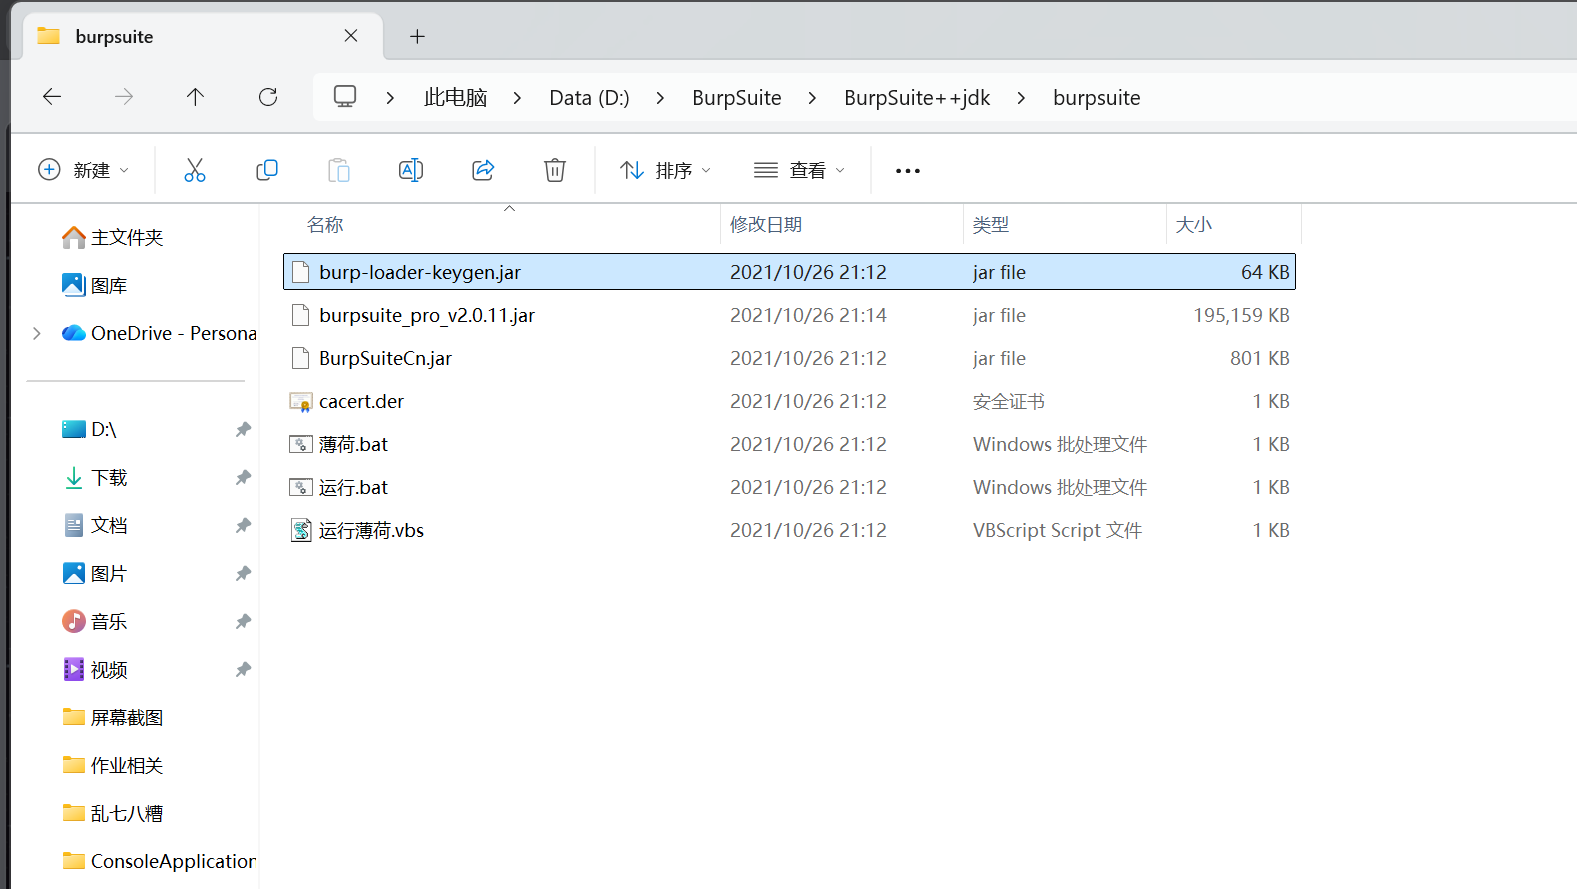The height and width of the screenshot is (889, 1577).
Task: Open 图片 folder in sidebar
Action: 95,573
